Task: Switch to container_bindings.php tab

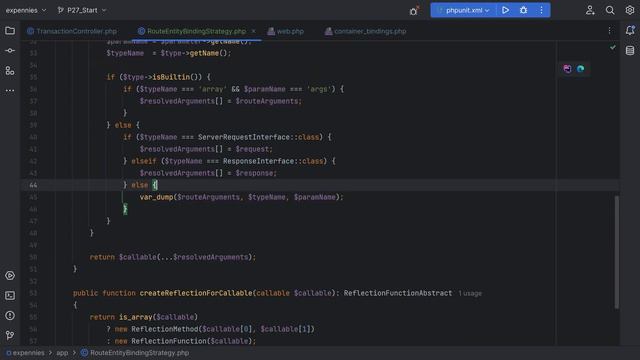Action: click(x=366, y=31)
